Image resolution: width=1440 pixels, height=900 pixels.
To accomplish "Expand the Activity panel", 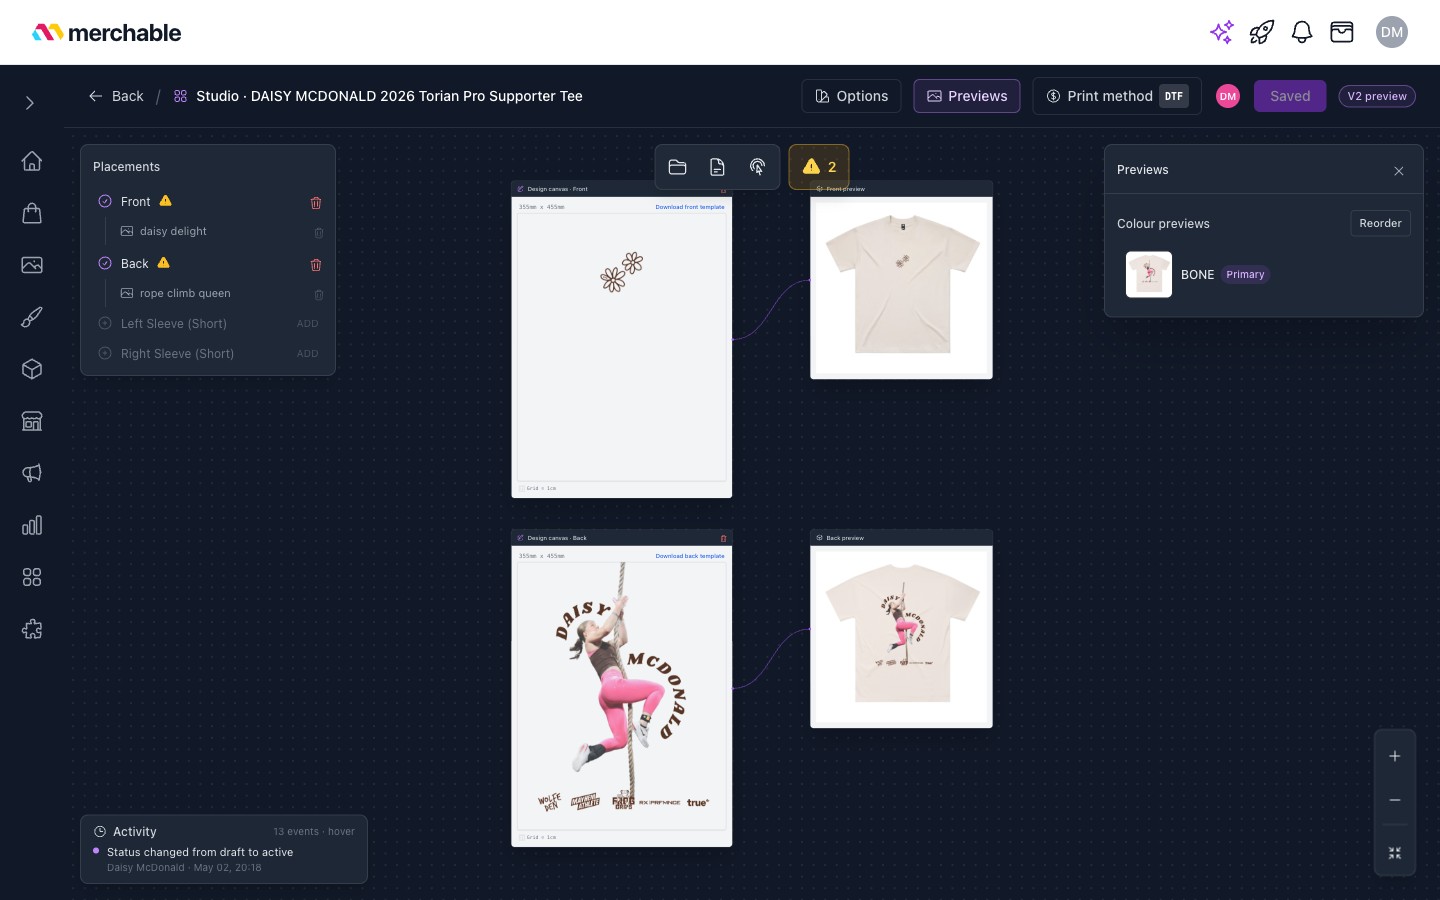I will point(224,849).
